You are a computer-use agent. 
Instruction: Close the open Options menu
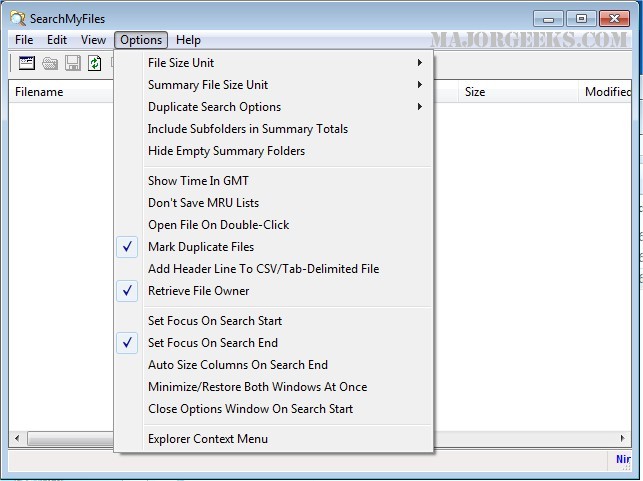coord(141,40)
